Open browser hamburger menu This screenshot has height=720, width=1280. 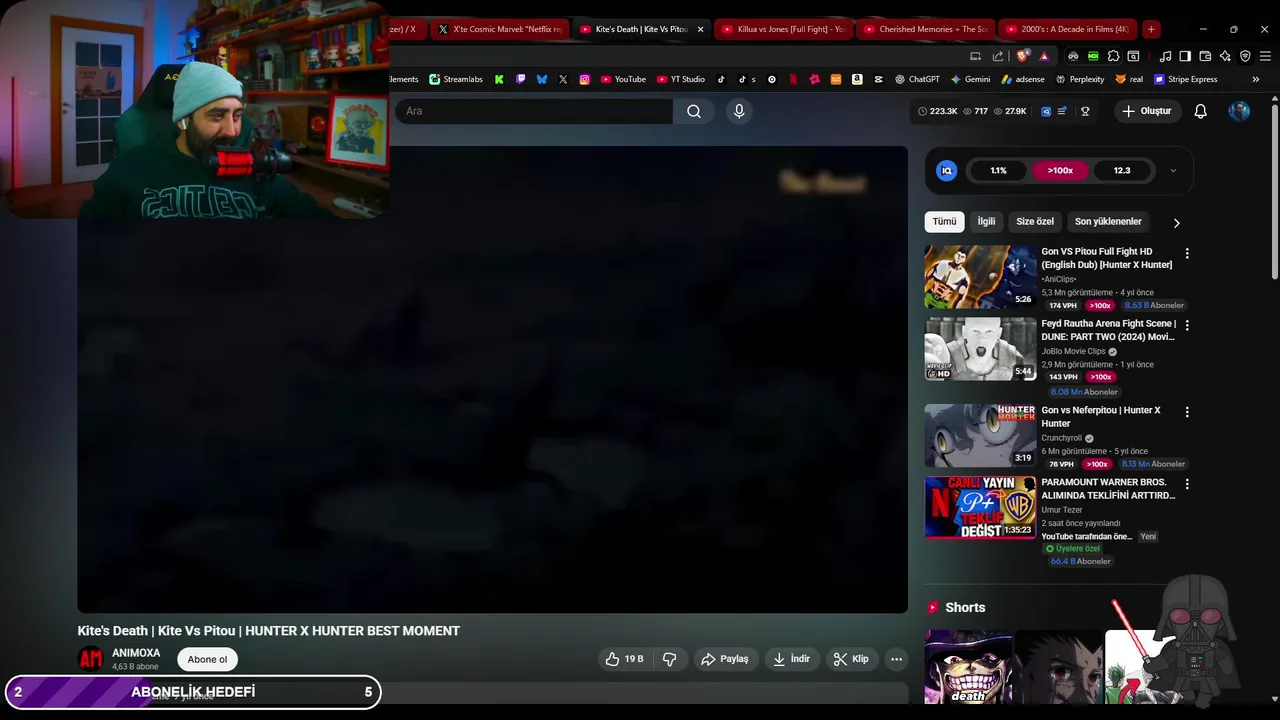click(1265, 56)
